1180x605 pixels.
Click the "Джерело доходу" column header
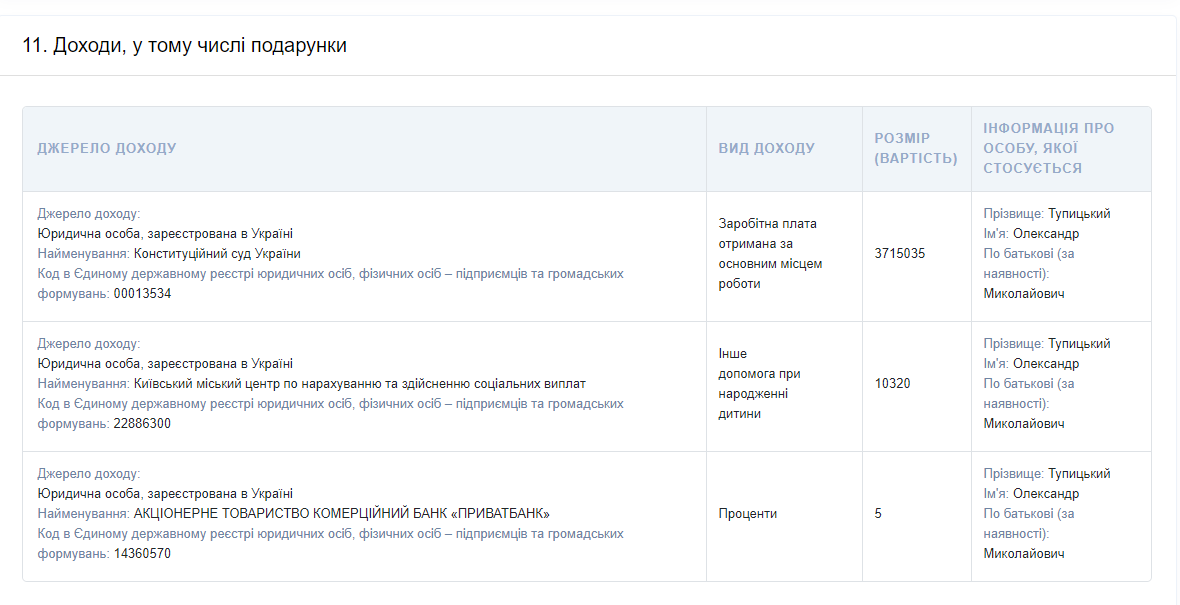click(x=107, y=148)
